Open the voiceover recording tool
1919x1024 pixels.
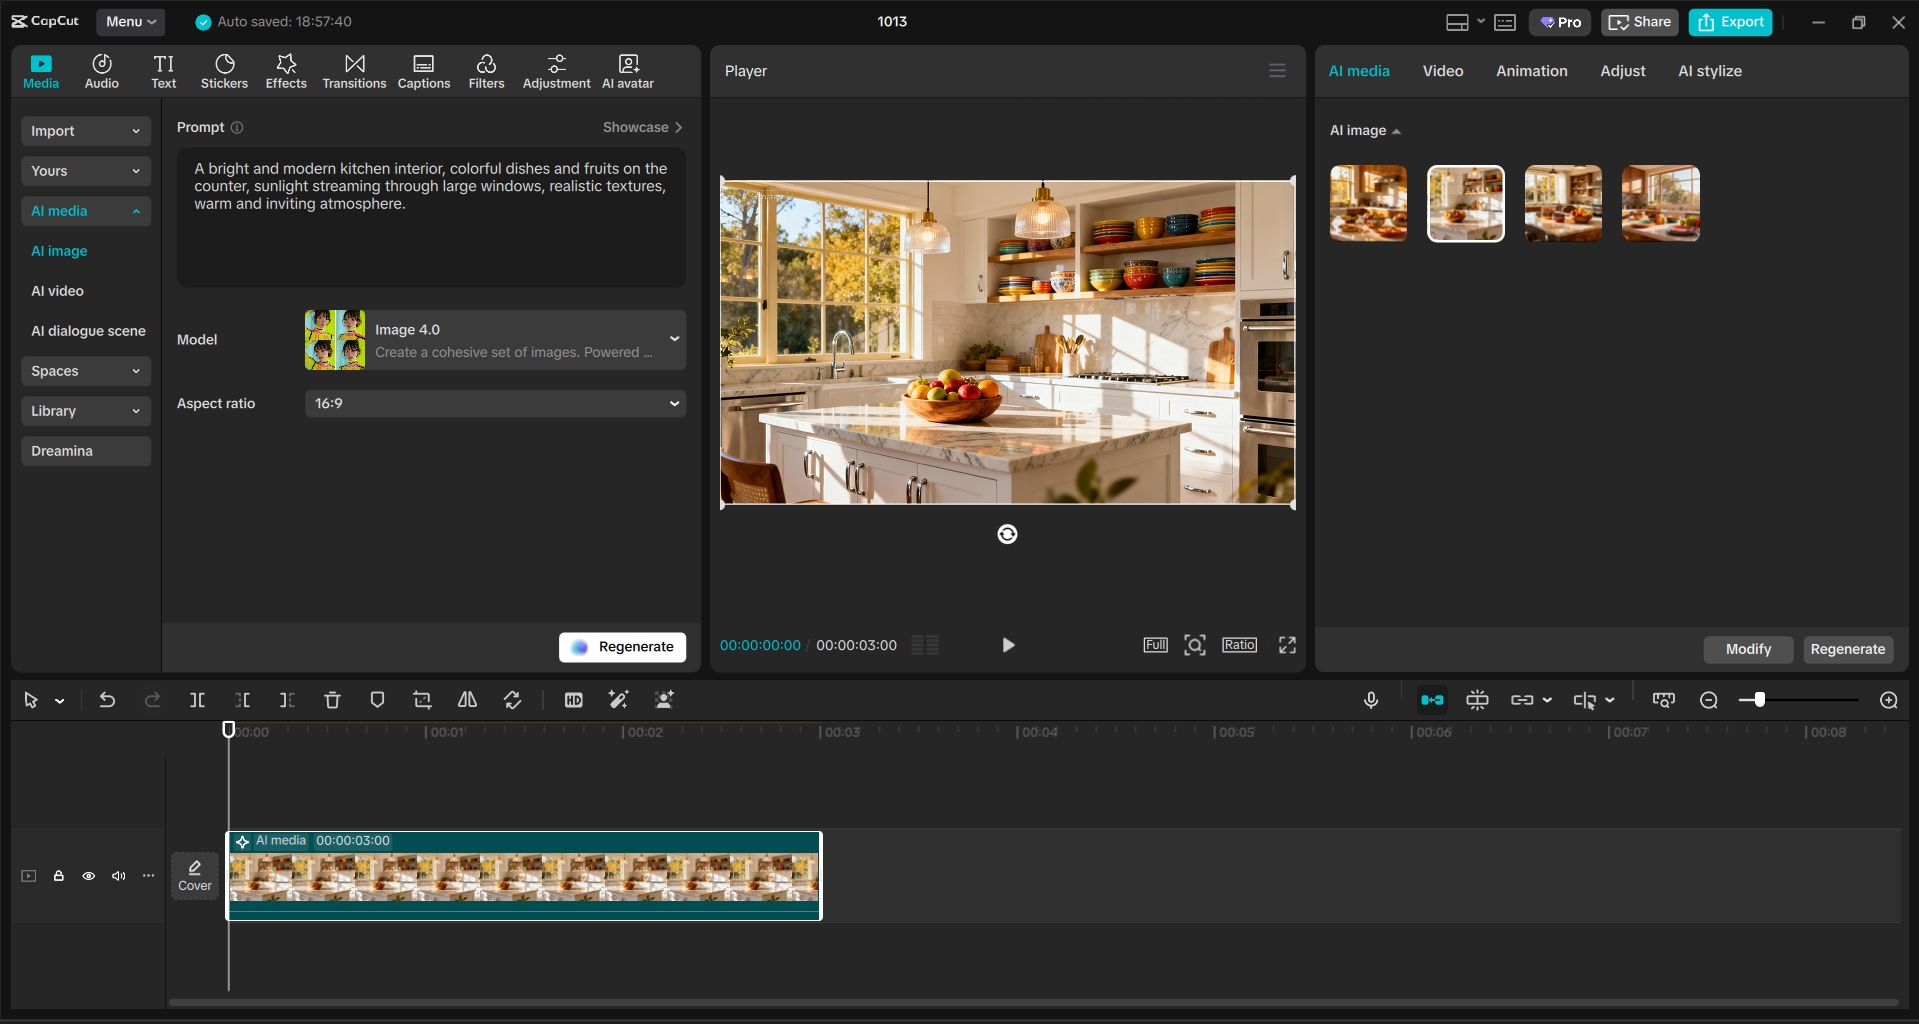[x=1371, y=700]
